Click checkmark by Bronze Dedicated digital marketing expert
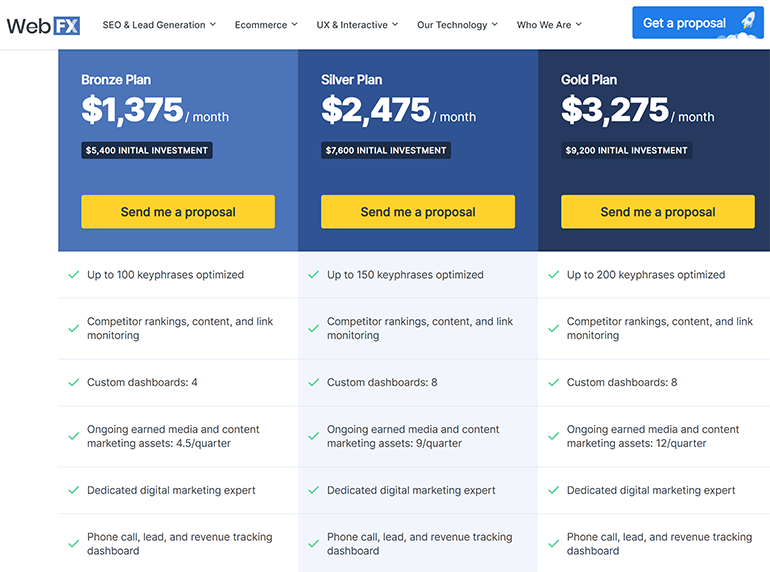Screen dimensions: 770x572 pyautogui.click(x=73, y=490)
